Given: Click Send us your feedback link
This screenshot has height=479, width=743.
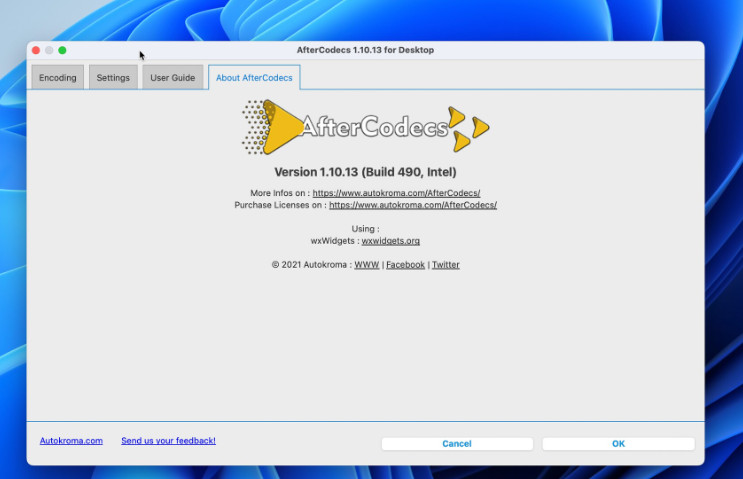Looking at the screenshot, I should [x=168, y=441].
